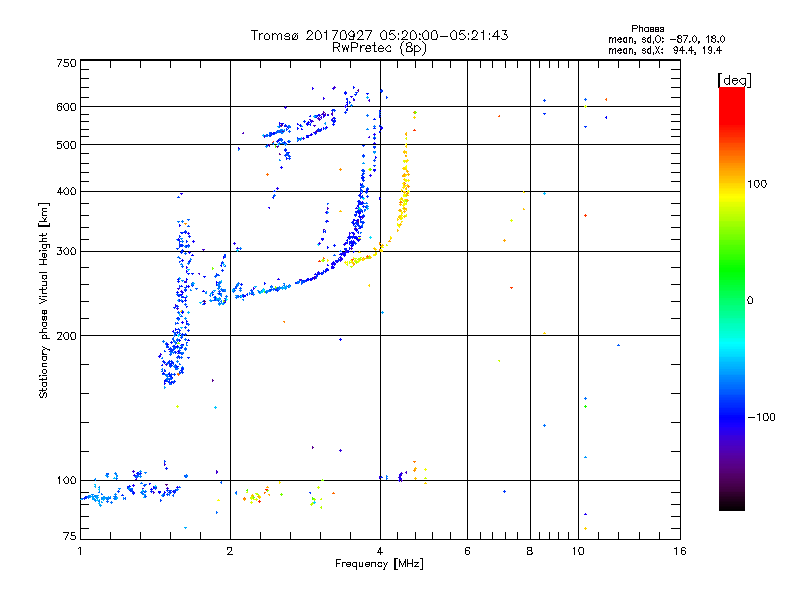Screen dimensions: 800x600
Task: Click the '500' height axis tick label
Action: tap(66, 145)
